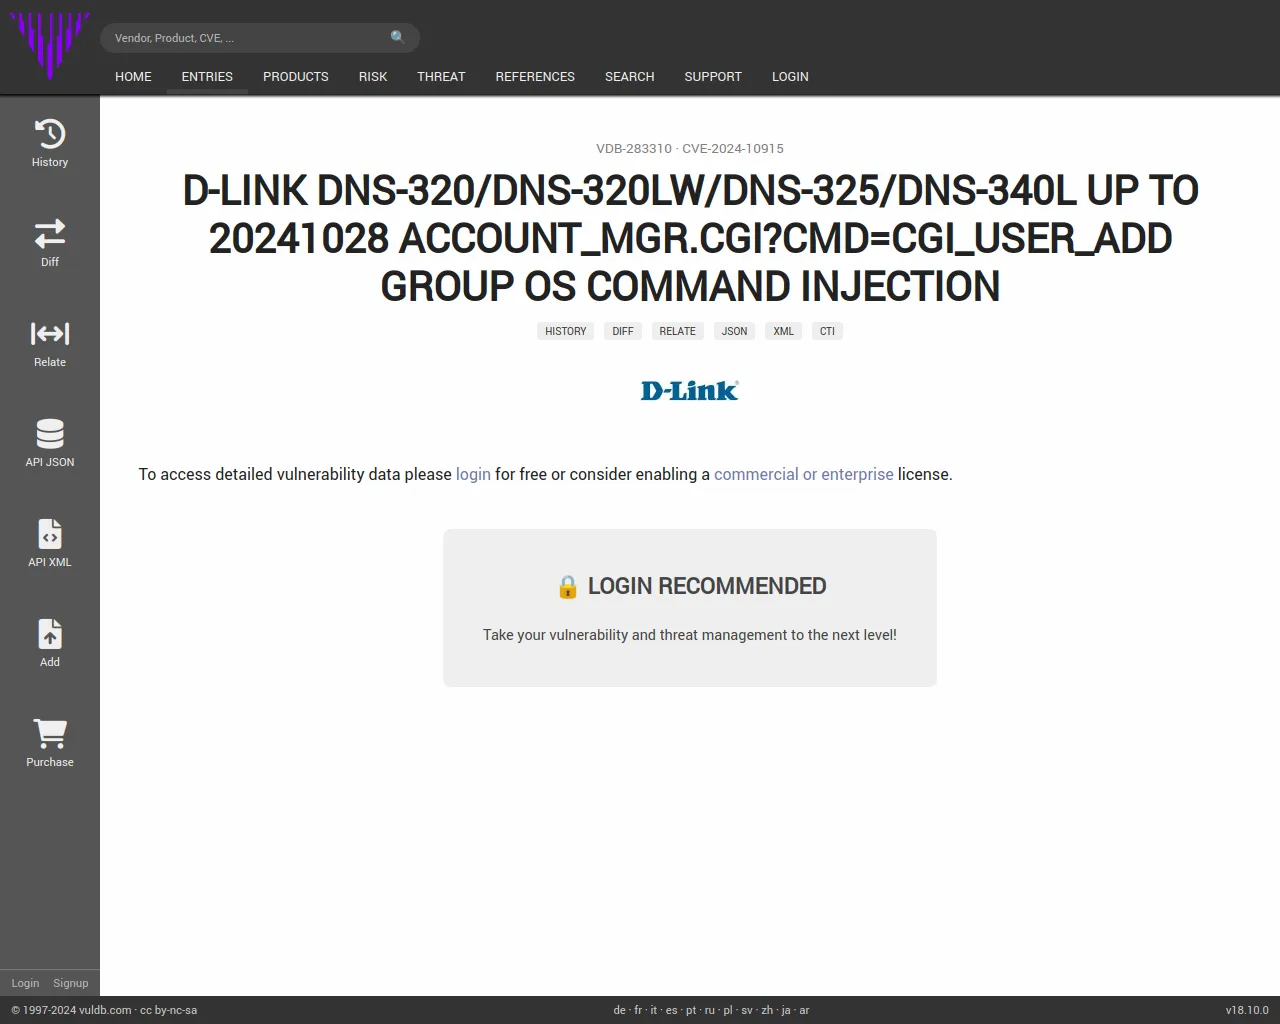Go to the HOME menu item
The width and height of the screenshot is (1280, 1024).
pos(133,76)
